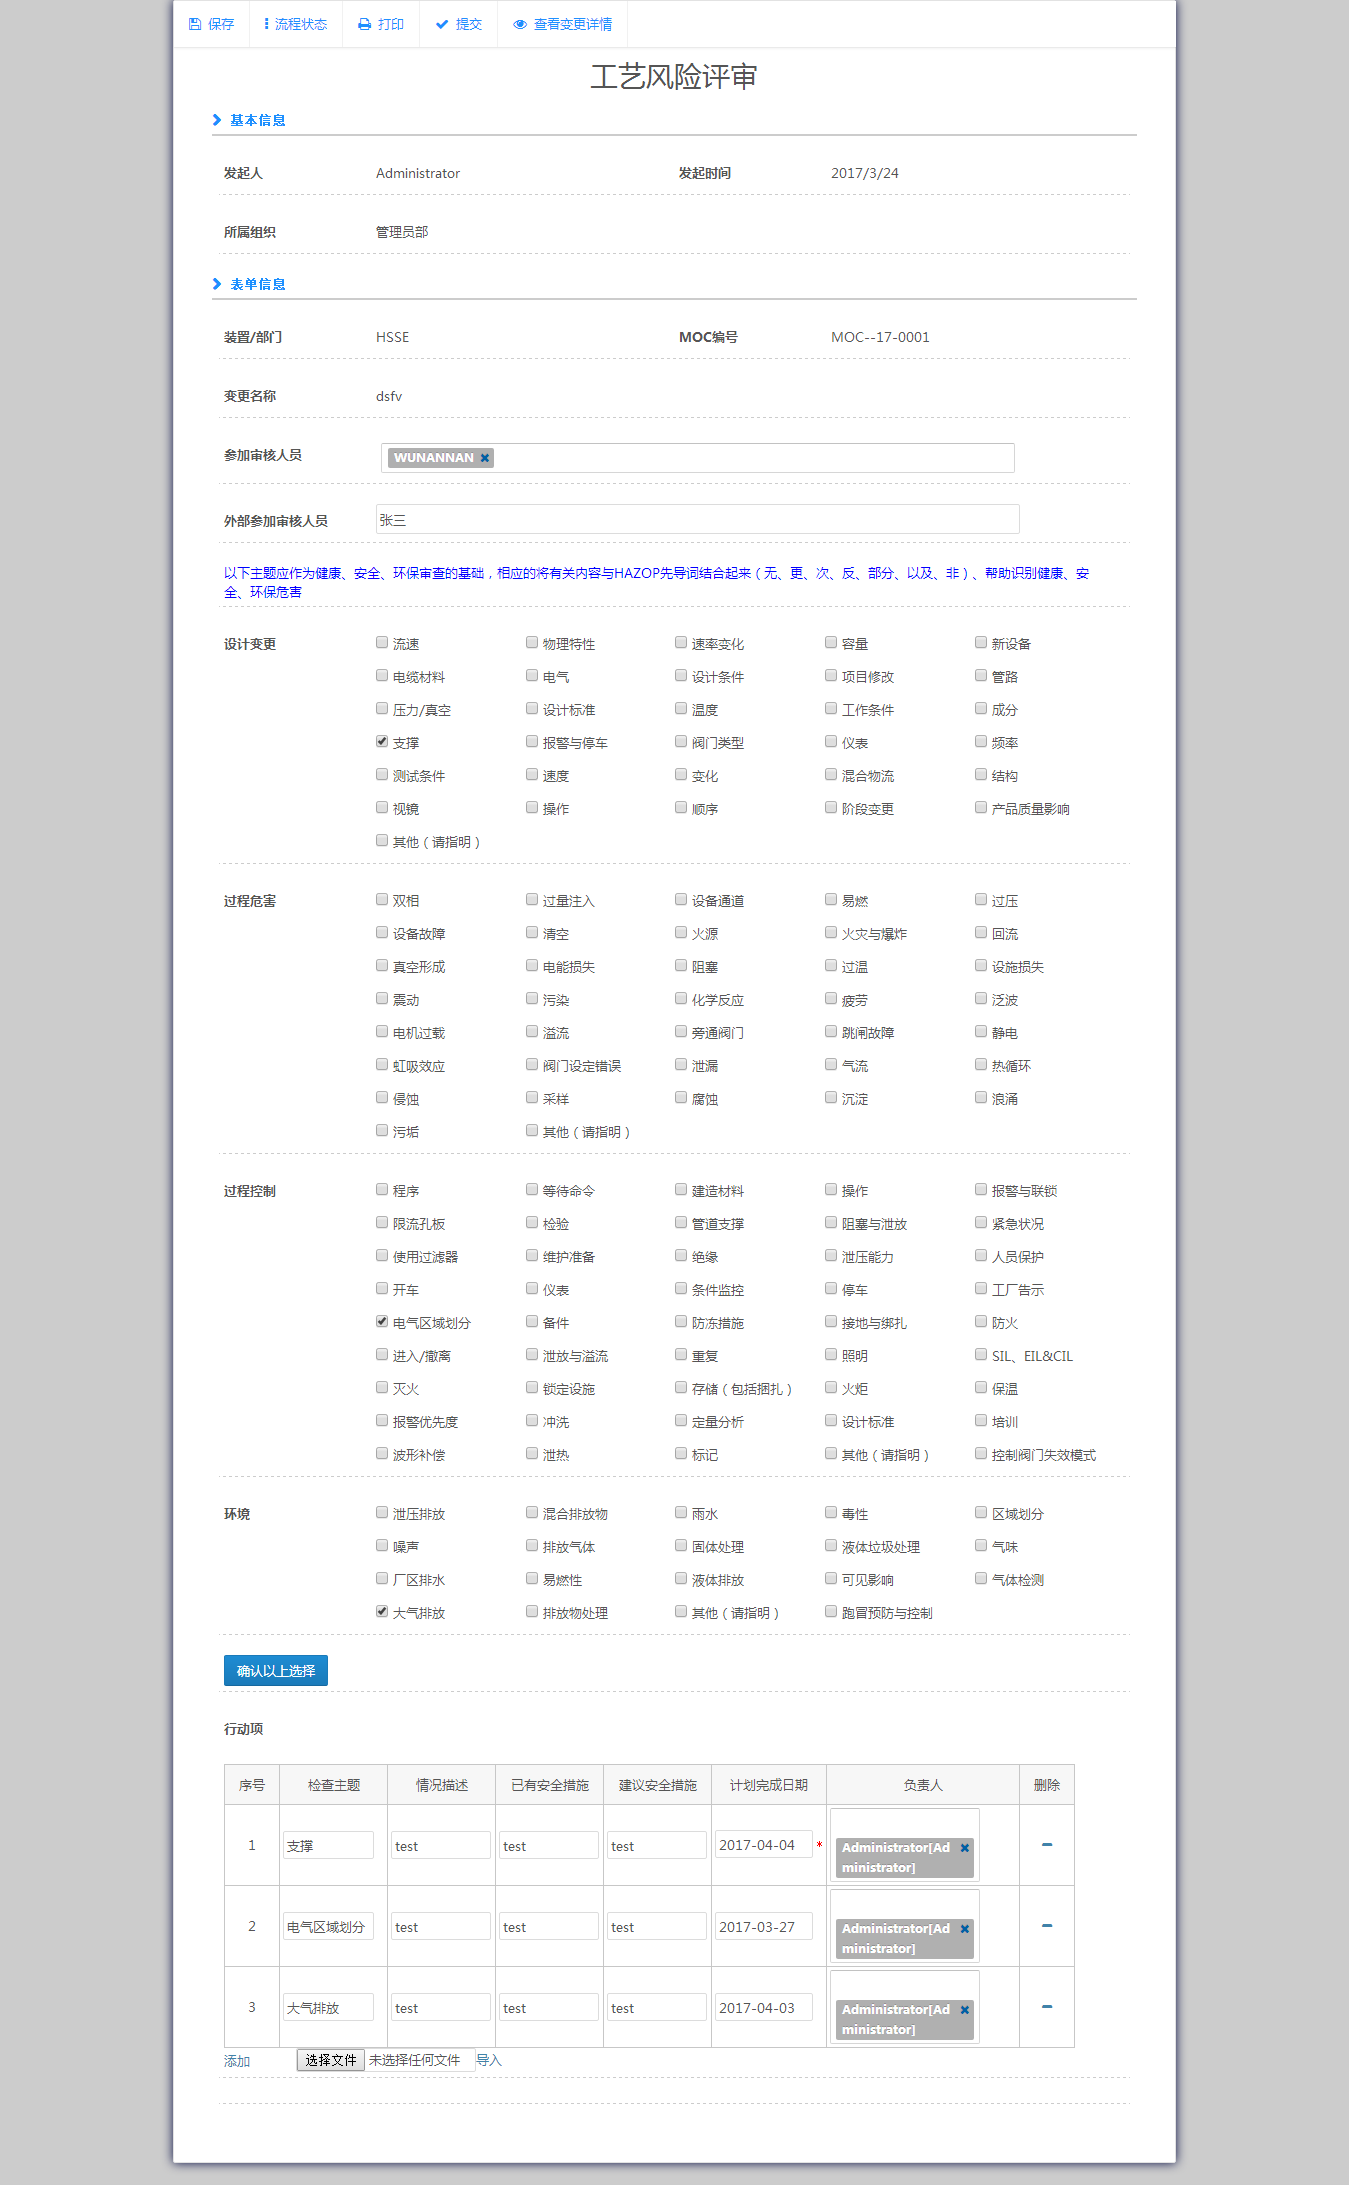Check the 控制阀门失效模式 checkbox

[x=981, y=1453]
